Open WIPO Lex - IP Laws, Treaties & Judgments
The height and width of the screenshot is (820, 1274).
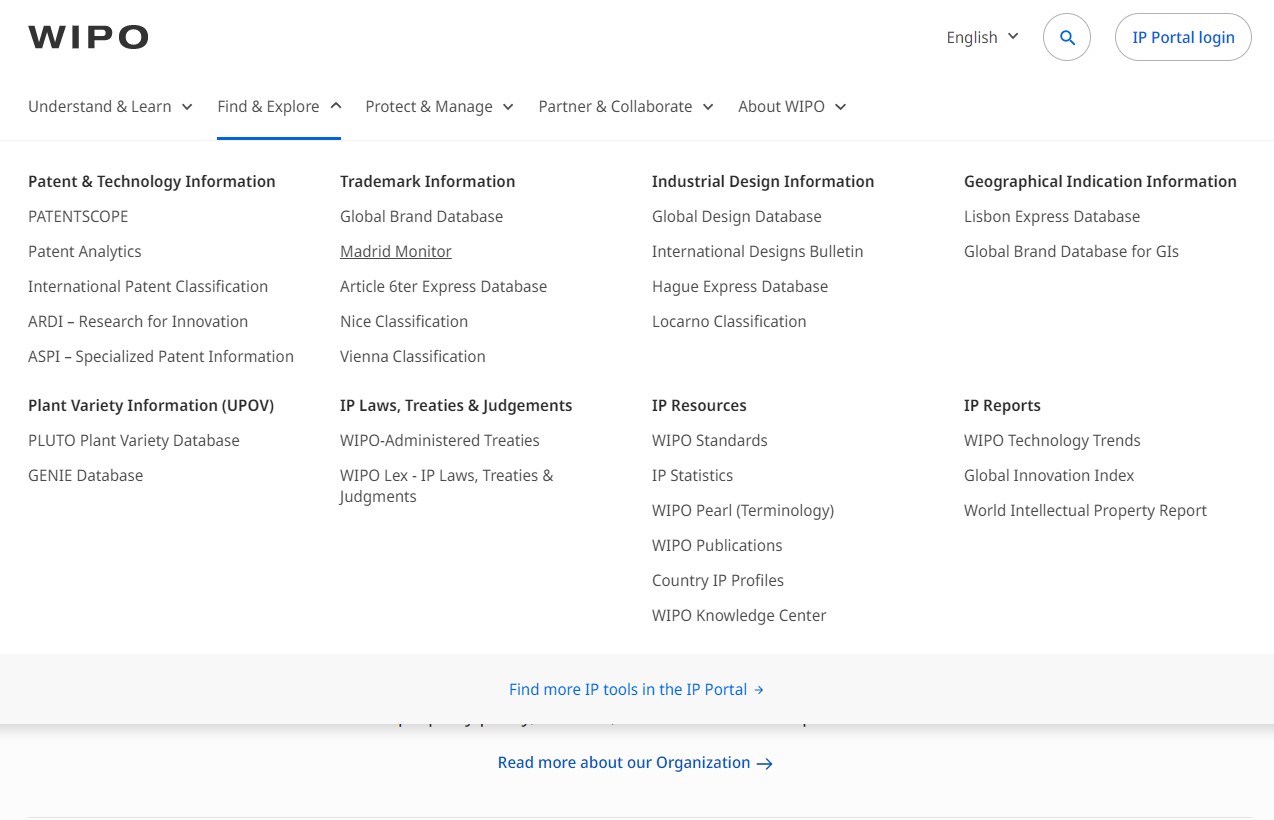click(x=446, y=486)
